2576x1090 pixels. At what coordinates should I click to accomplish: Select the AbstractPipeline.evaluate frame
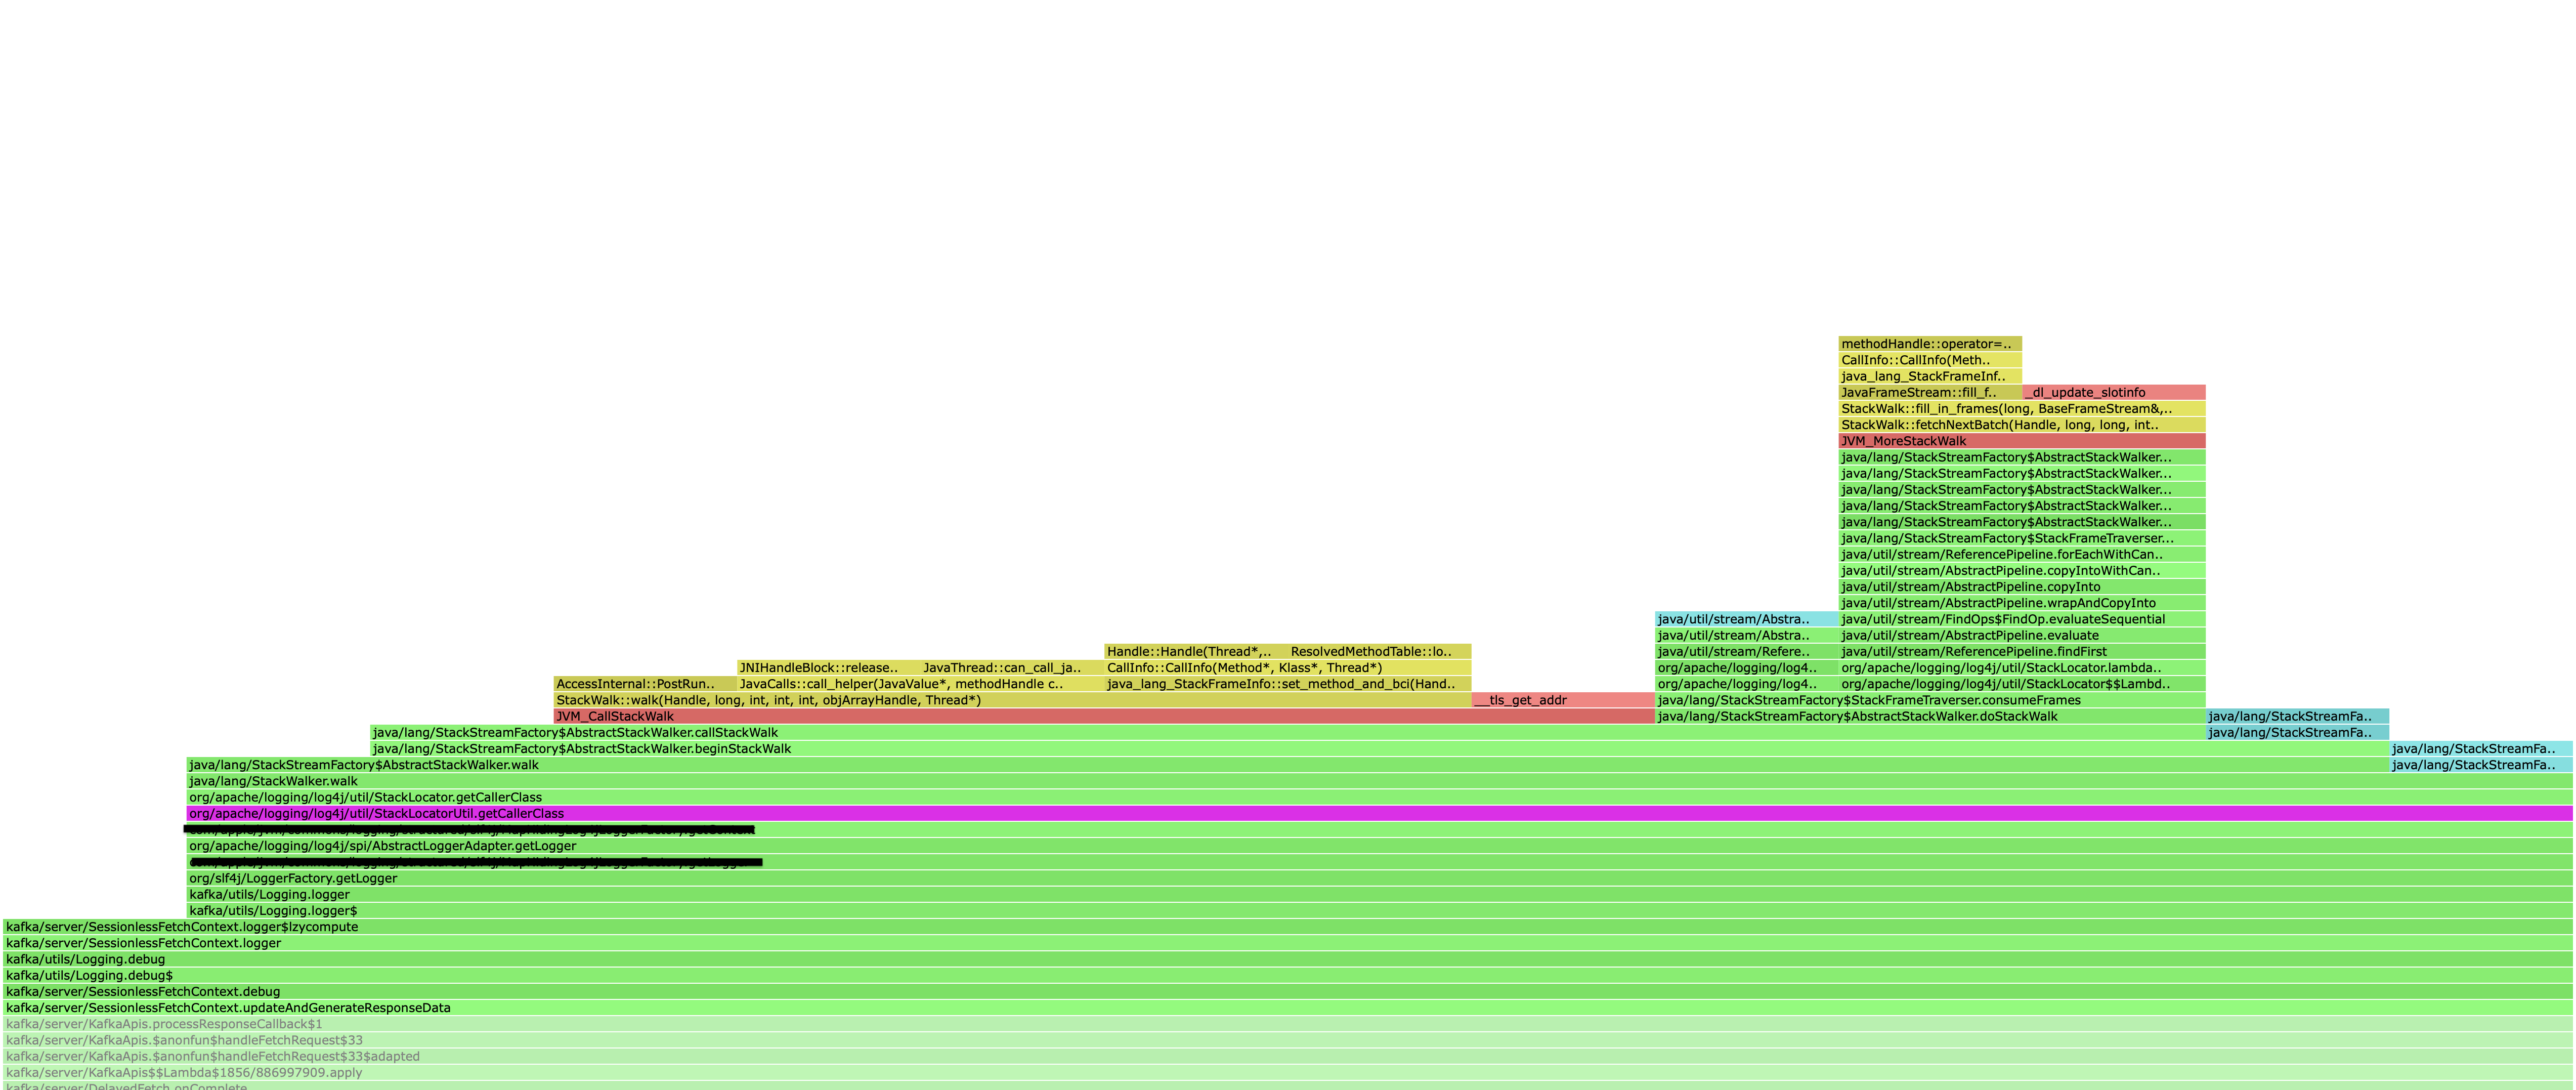2022,635
